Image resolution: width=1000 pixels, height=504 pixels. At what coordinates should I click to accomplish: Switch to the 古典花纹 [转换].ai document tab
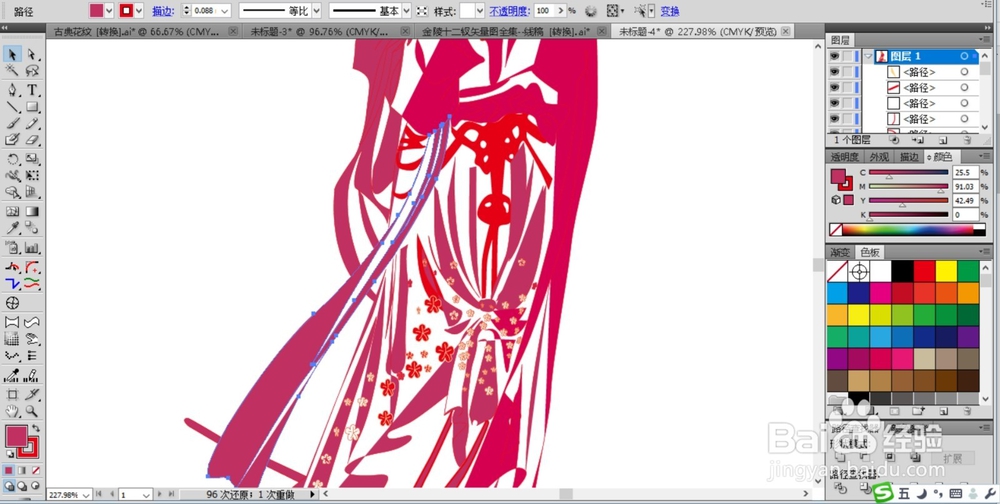(136, 31)
